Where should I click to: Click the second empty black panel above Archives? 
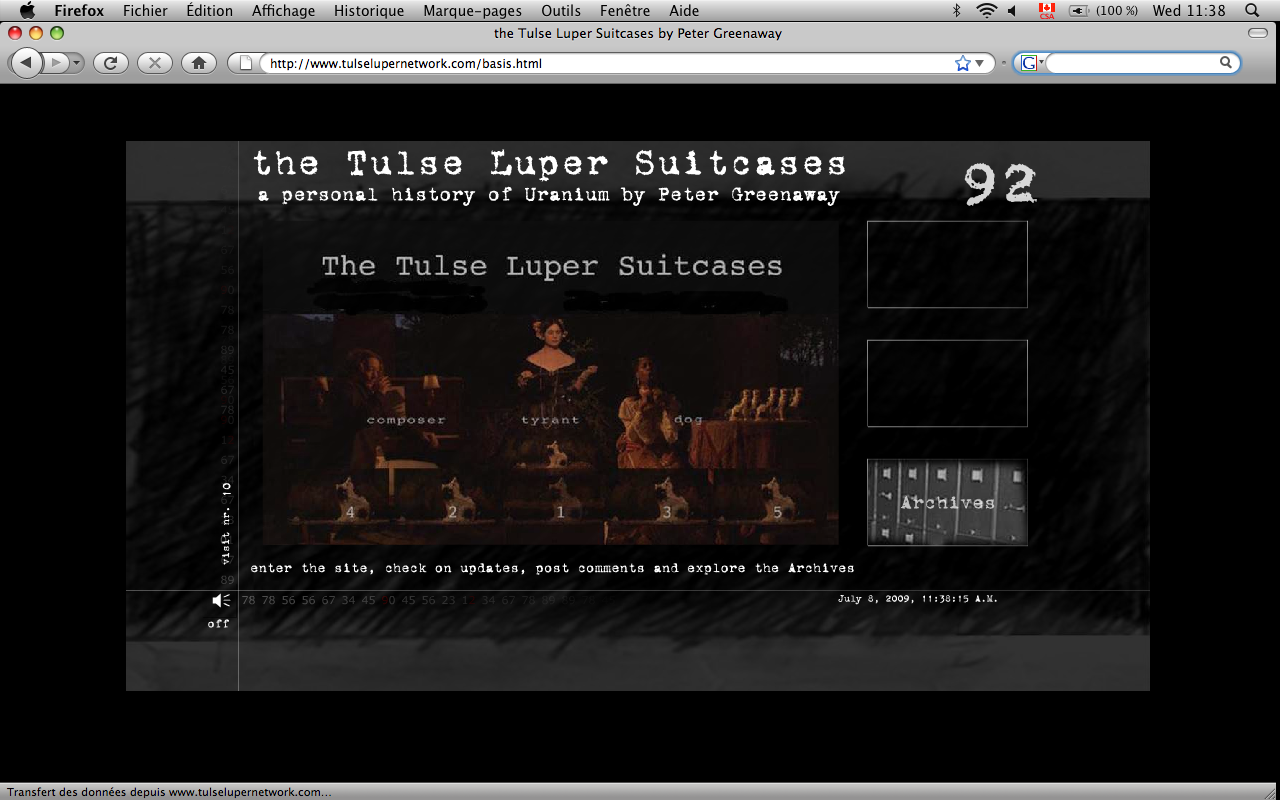coord(947,383)
